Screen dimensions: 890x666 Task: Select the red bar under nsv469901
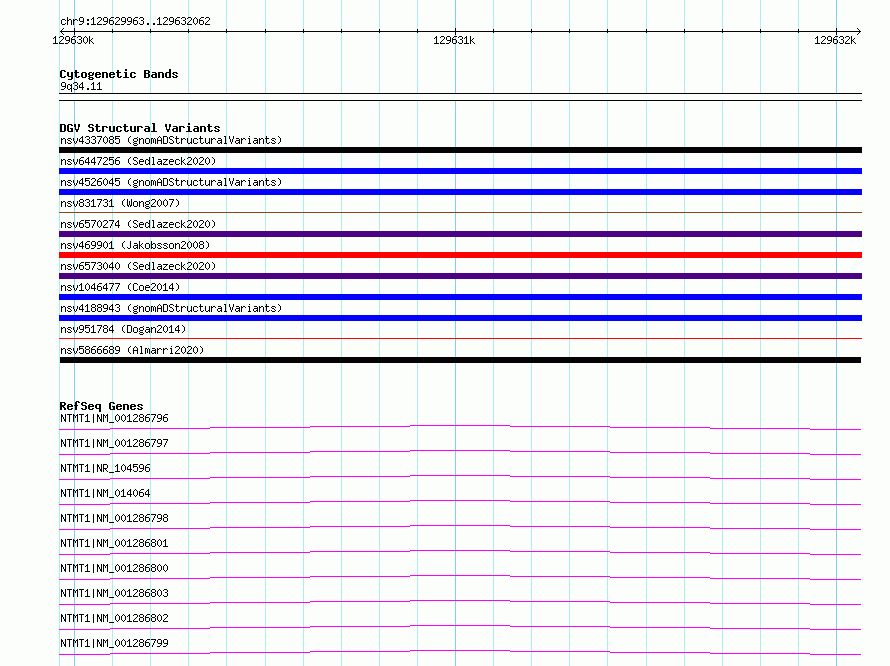[460, 255]
